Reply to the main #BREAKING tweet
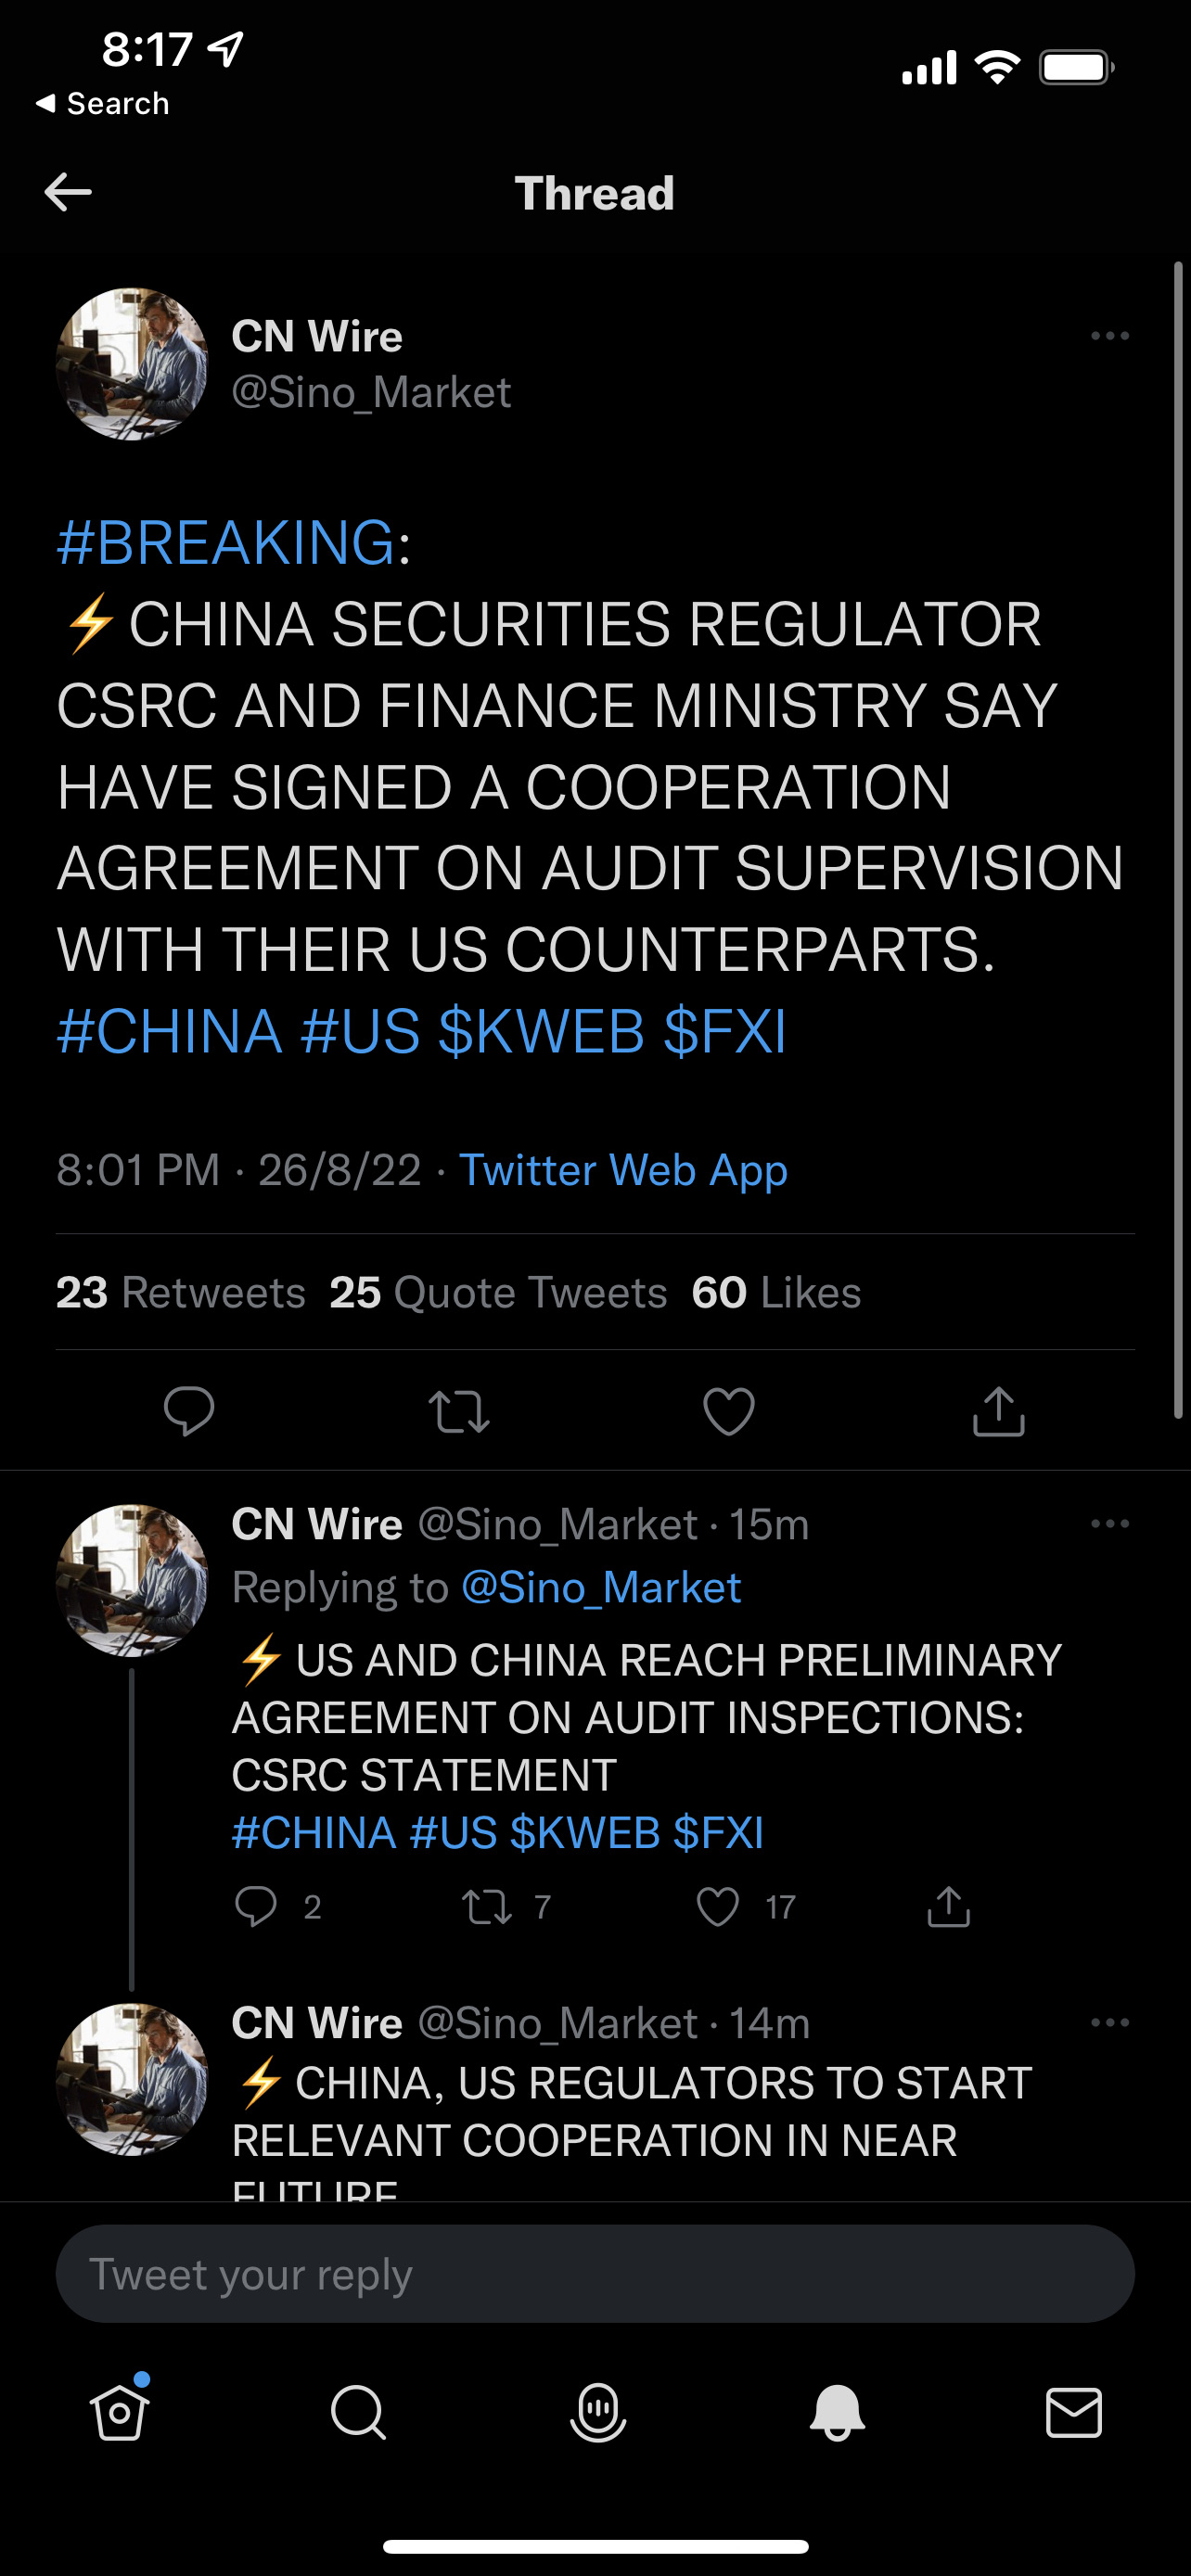1191x2576 pixels. coord(188,1411)
